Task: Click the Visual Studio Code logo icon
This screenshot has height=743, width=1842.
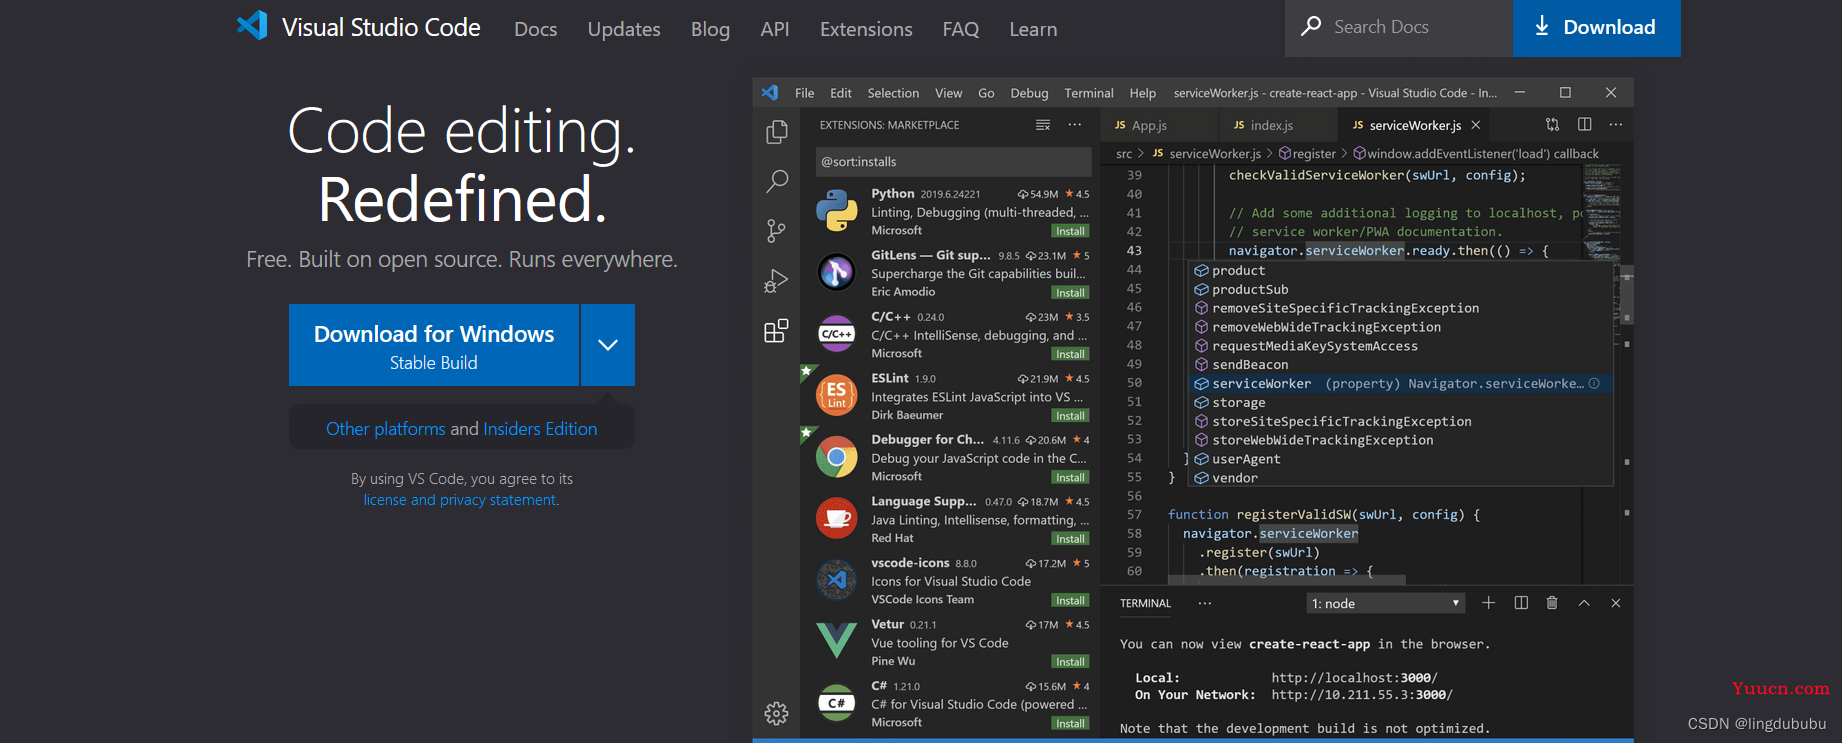Action: click(252, 25)
